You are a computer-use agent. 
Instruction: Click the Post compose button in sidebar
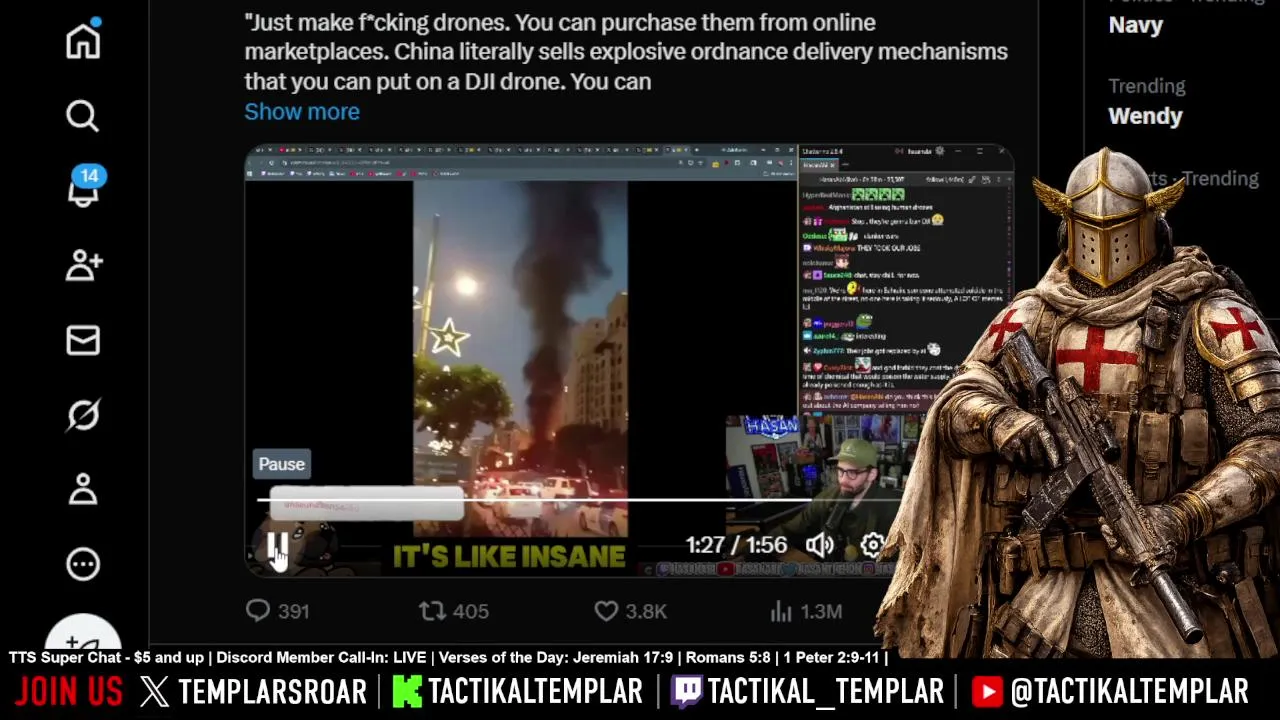(83, 634)
